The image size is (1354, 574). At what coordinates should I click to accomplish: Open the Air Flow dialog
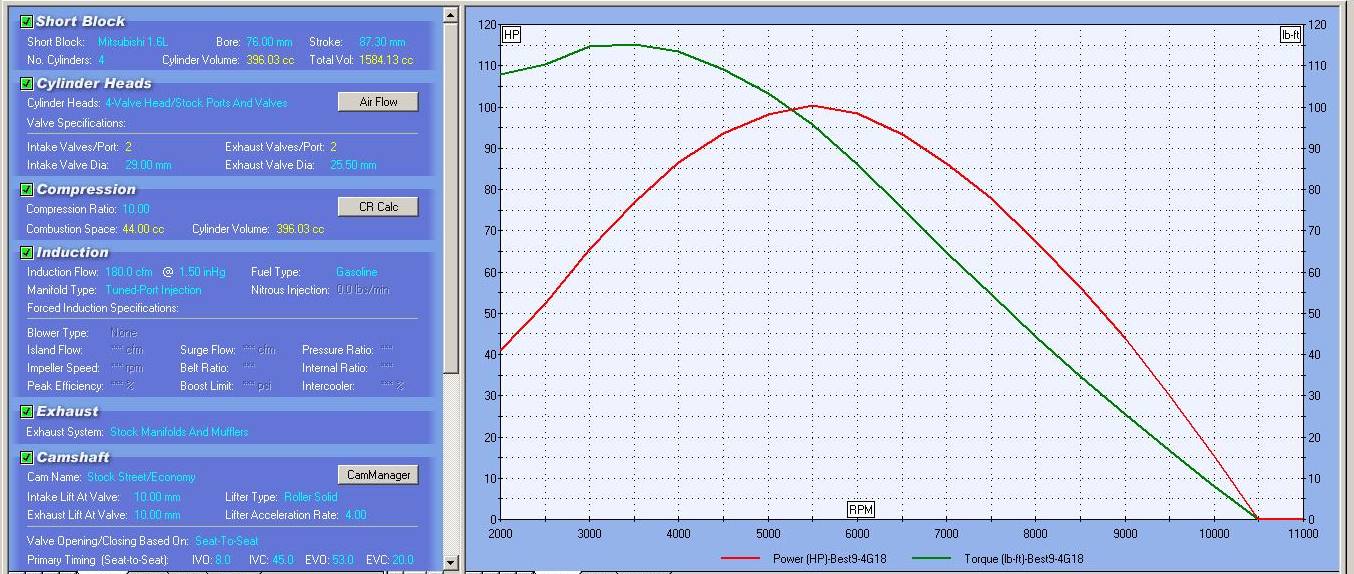tap(377, 102)
